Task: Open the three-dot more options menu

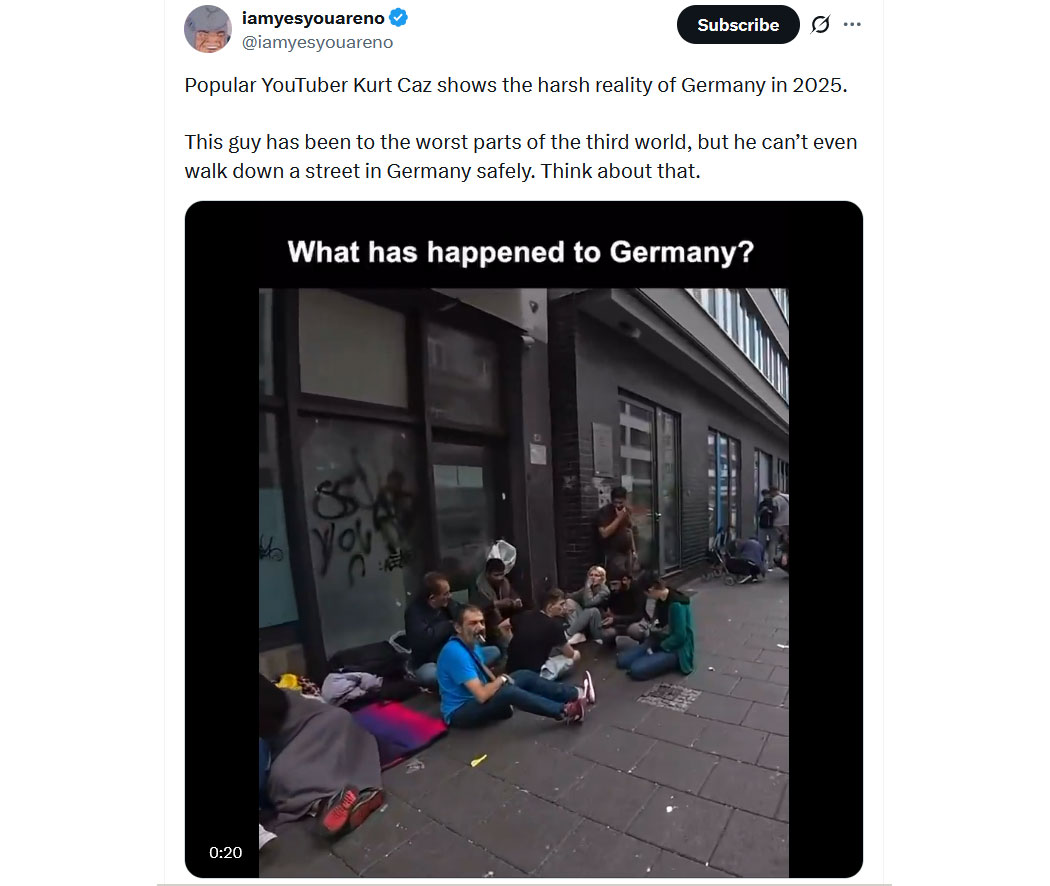Action: [852, 24]
